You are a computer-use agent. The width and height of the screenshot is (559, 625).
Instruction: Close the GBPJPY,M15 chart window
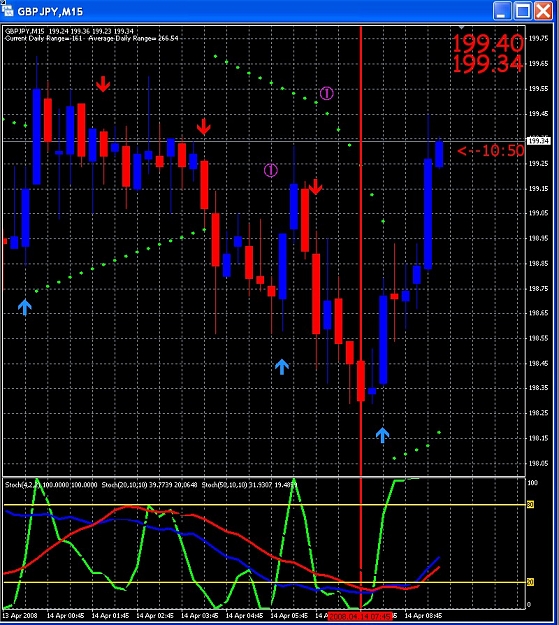click(543, 11)
